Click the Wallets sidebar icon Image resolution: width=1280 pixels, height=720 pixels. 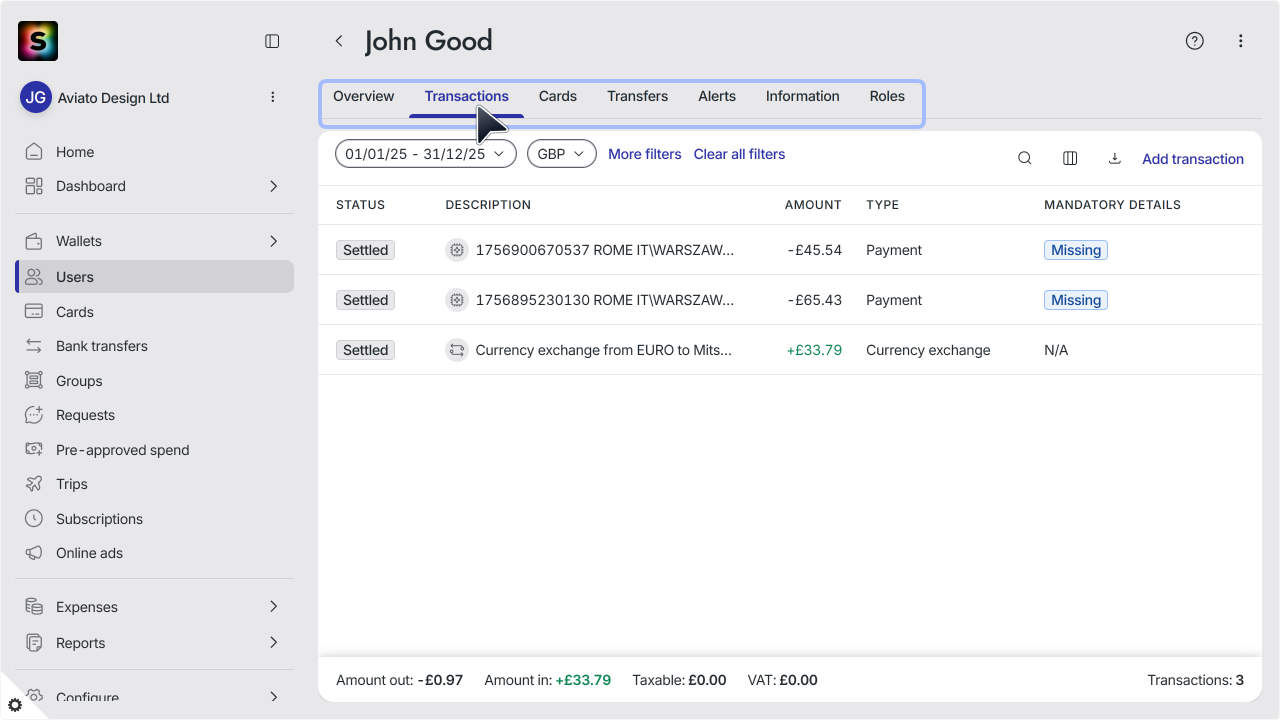click(x=34, y=241)
